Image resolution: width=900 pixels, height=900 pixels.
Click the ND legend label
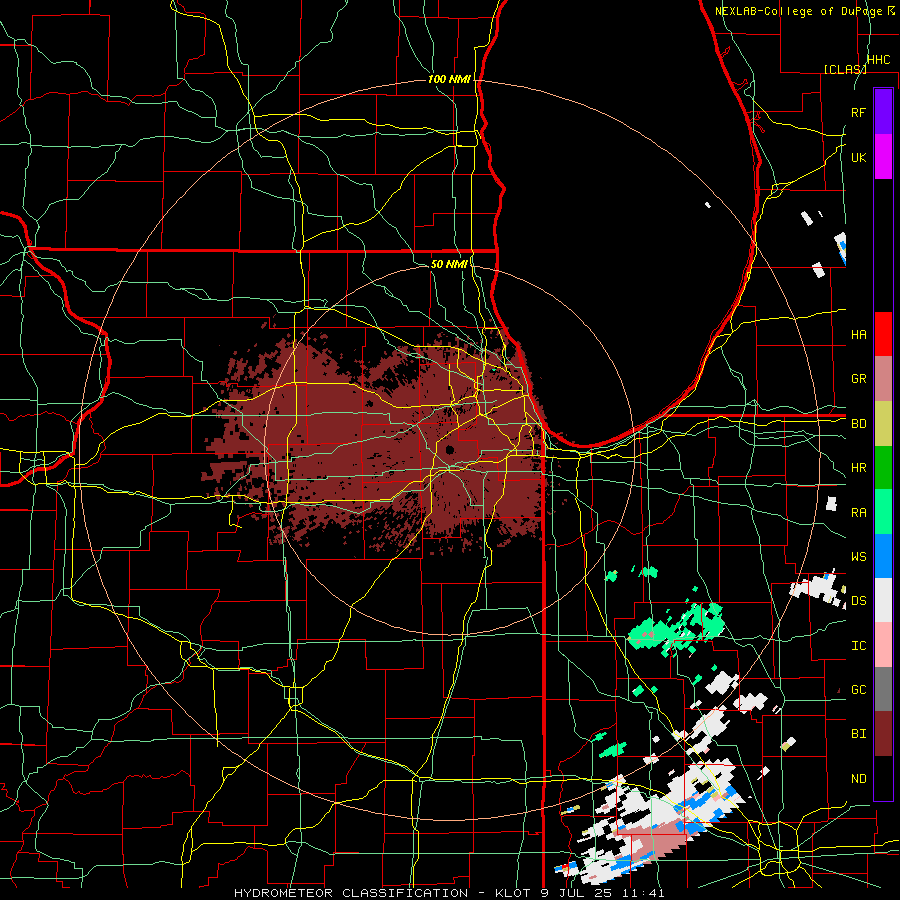point(858,779)
